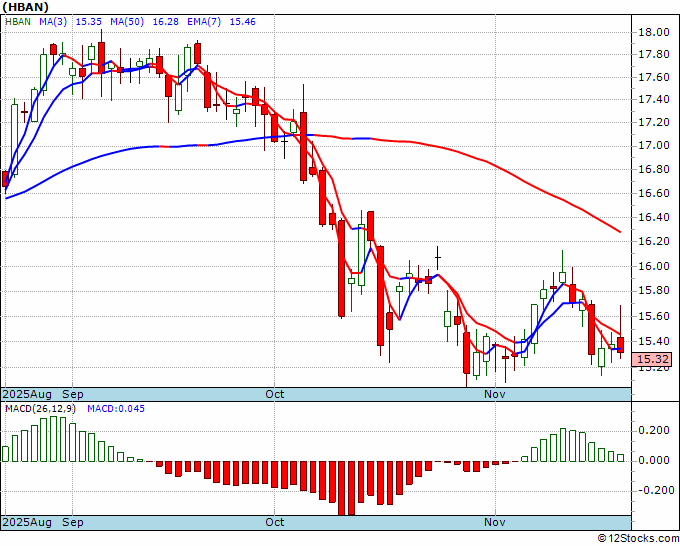This screenshot has height=546, width=680.
Task: Select the MA(3) legend label
Action: (53, 22)
